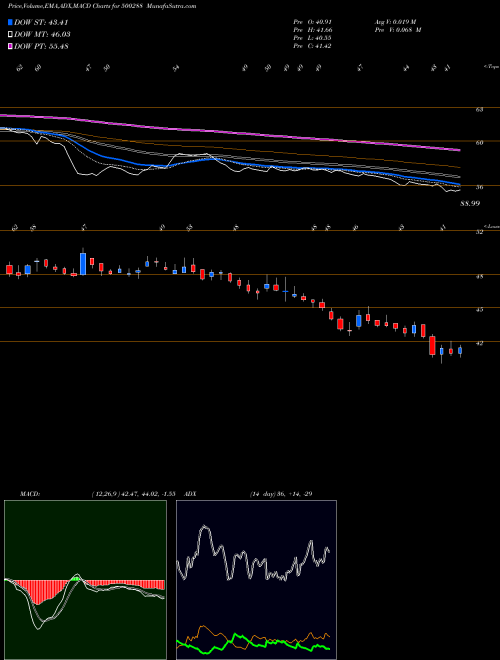The image size is (500, 660).
Task: Click the 42 axis label on candlestick chart
Action: 480,343
